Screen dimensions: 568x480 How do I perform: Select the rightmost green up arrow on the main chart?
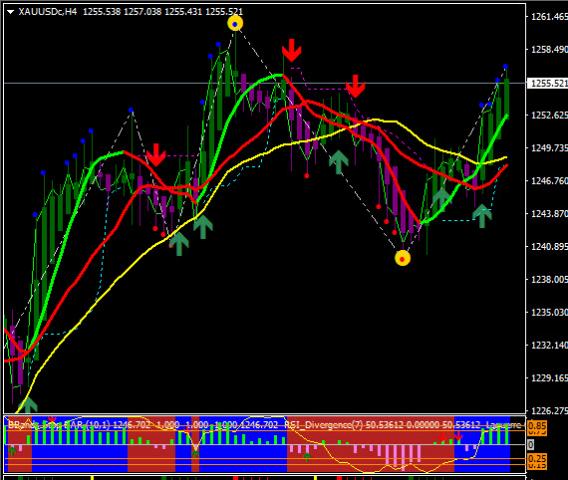pyautogui.click(x=482, y=216)
